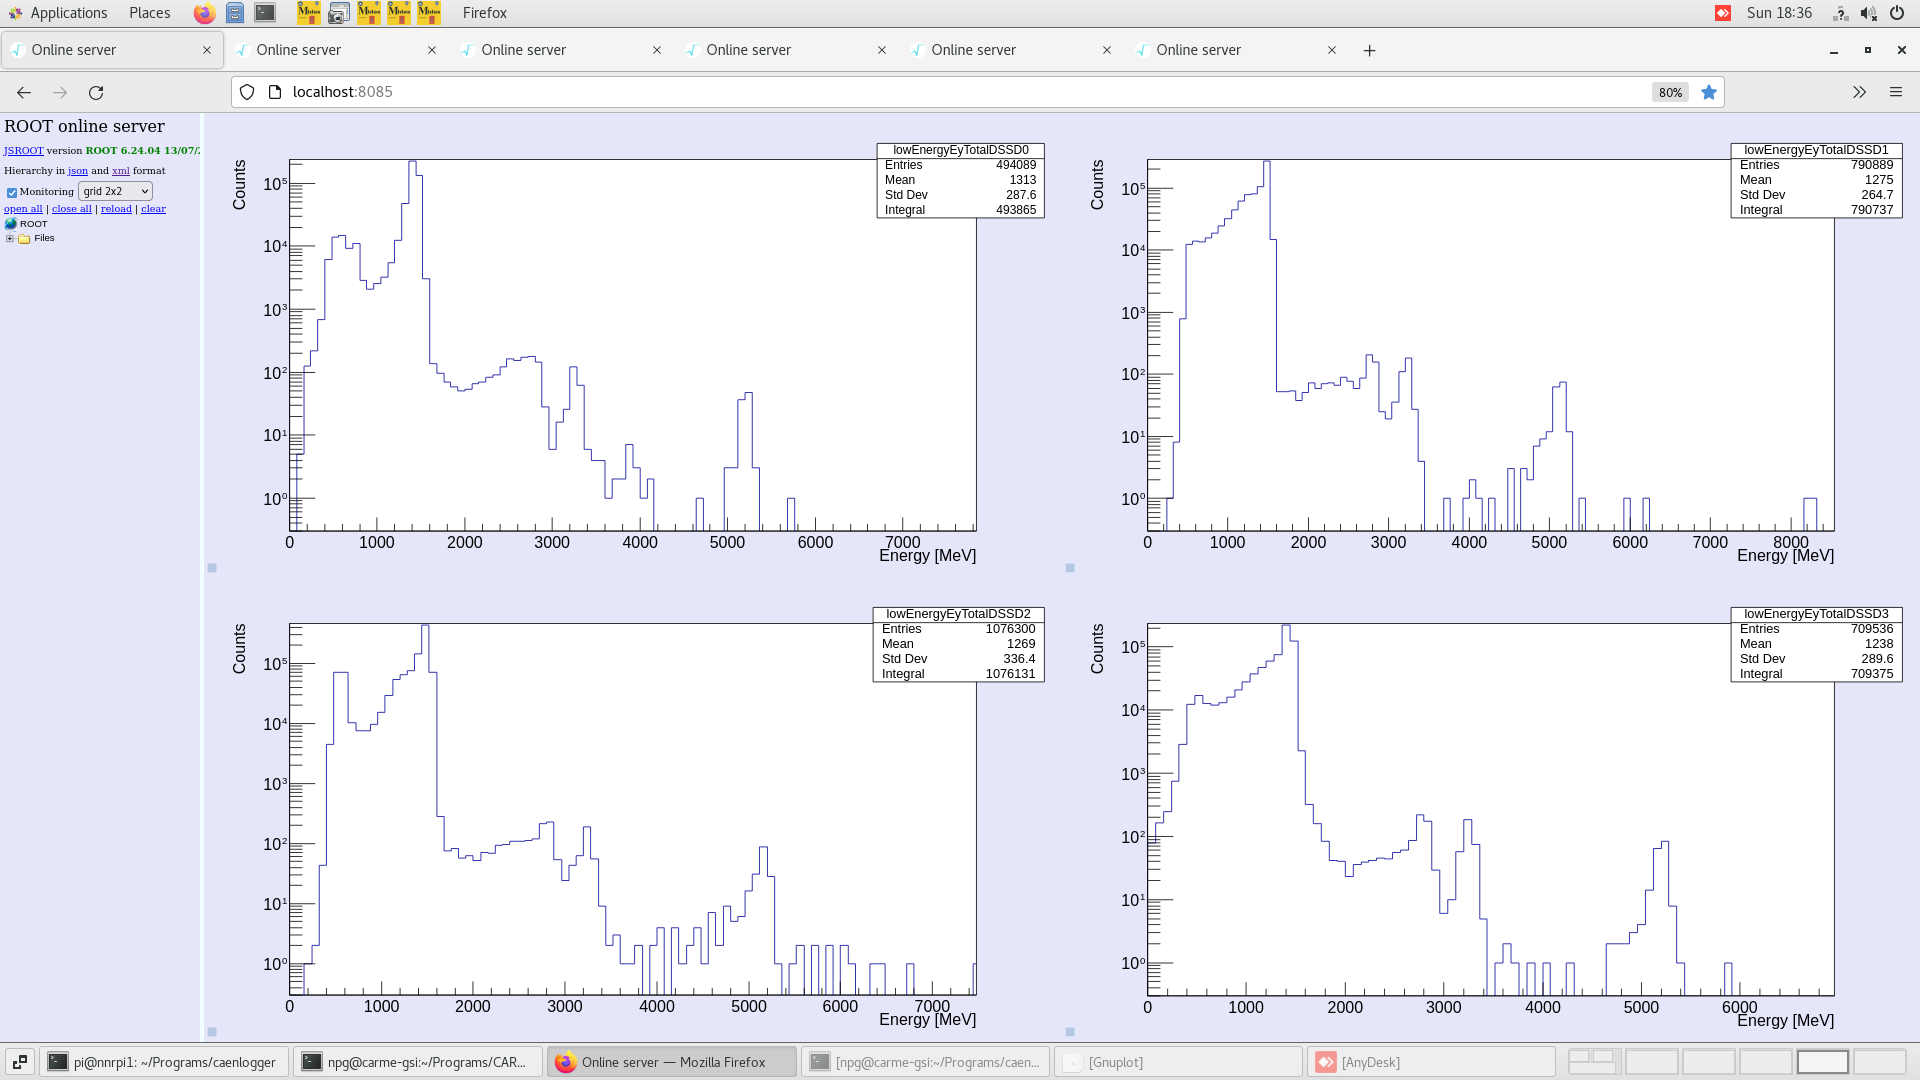Toggle mute on the volume tray icon
The height and width of the screenshot is (1080, 1920).
pyautogui.click(x=1869, y=13)
